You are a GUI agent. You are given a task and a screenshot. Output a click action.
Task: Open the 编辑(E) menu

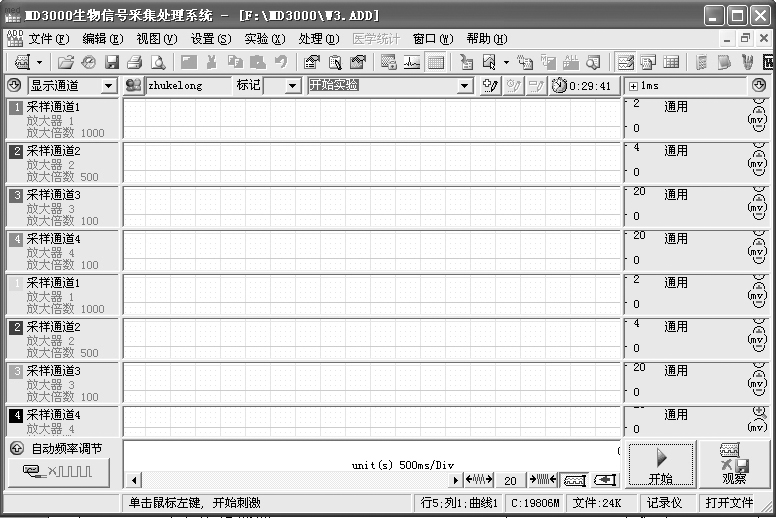click(102, 39)
